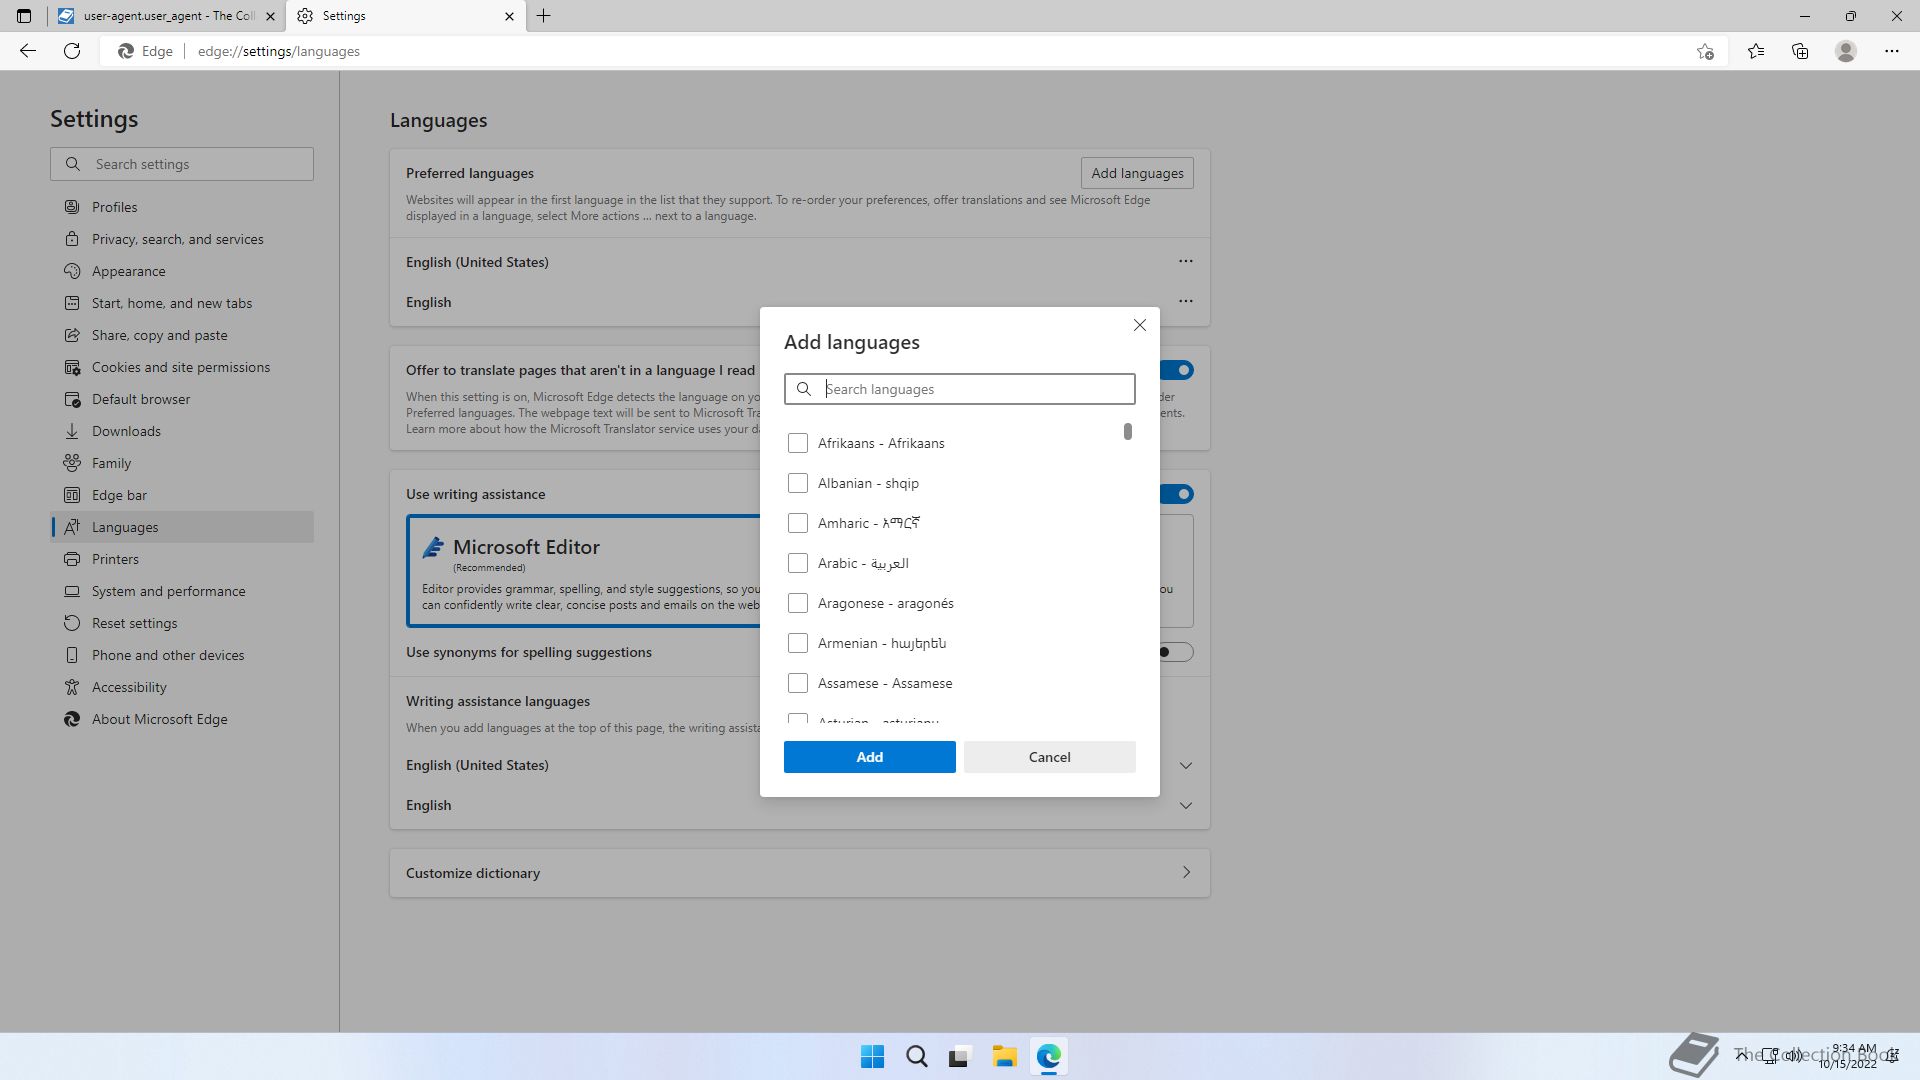Image resolution: width=1920 pixels, height=1080 pixels.
Task: Tick the Armenian language checkbox
Action: tap(797, 643)
